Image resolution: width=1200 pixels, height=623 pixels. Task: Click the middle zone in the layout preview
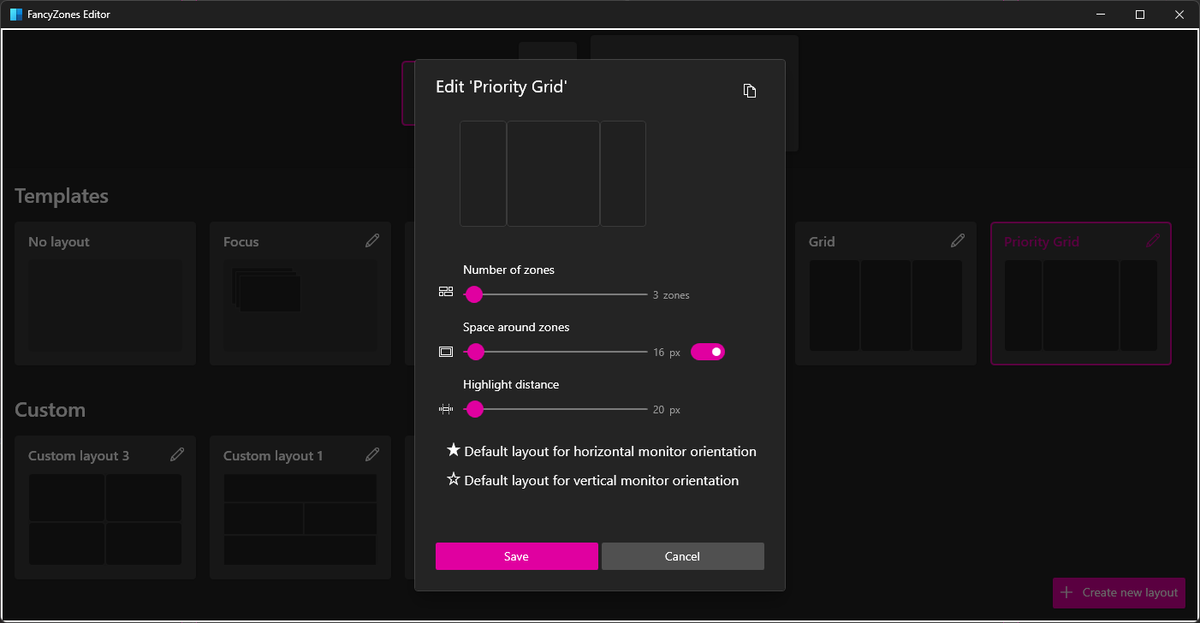553,173
